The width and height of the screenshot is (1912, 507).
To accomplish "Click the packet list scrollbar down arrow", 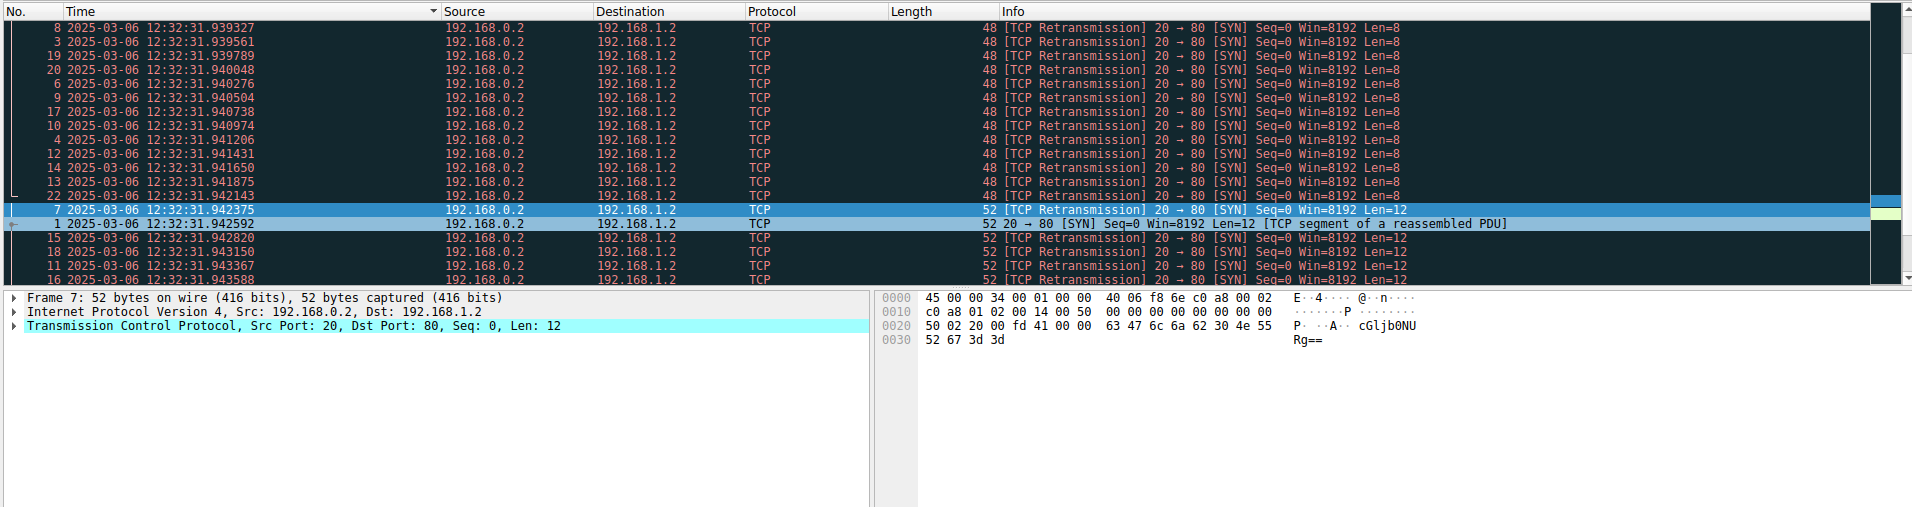I will pyautogui.click(x=1907, y=278).
